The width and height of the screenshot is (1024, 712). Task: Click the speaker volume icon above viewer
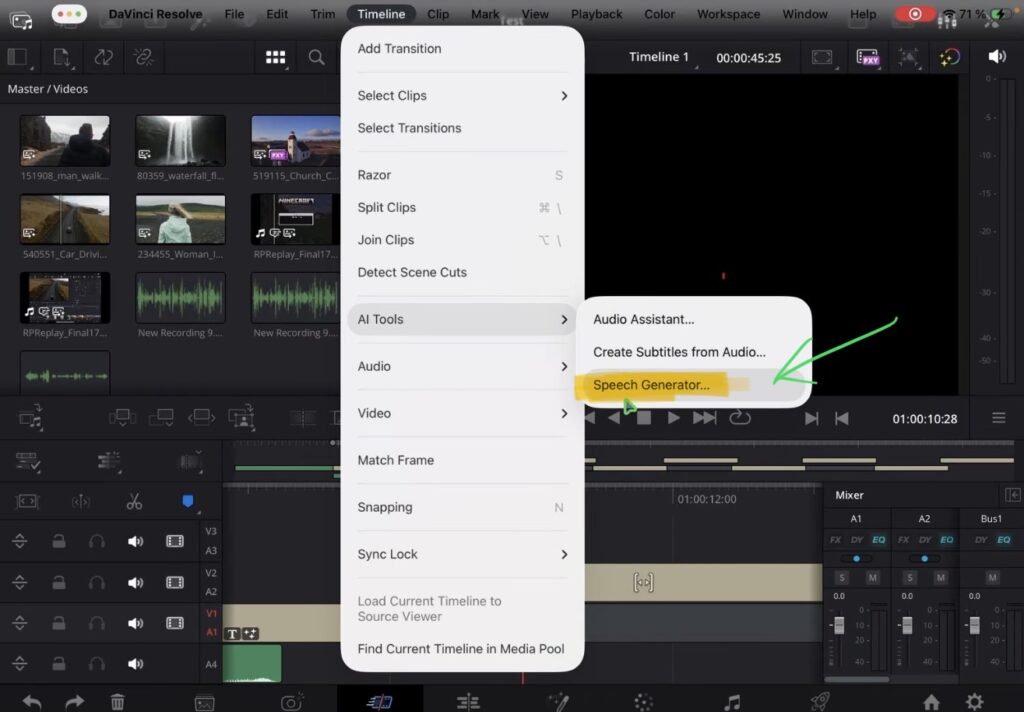click(997, 57)
